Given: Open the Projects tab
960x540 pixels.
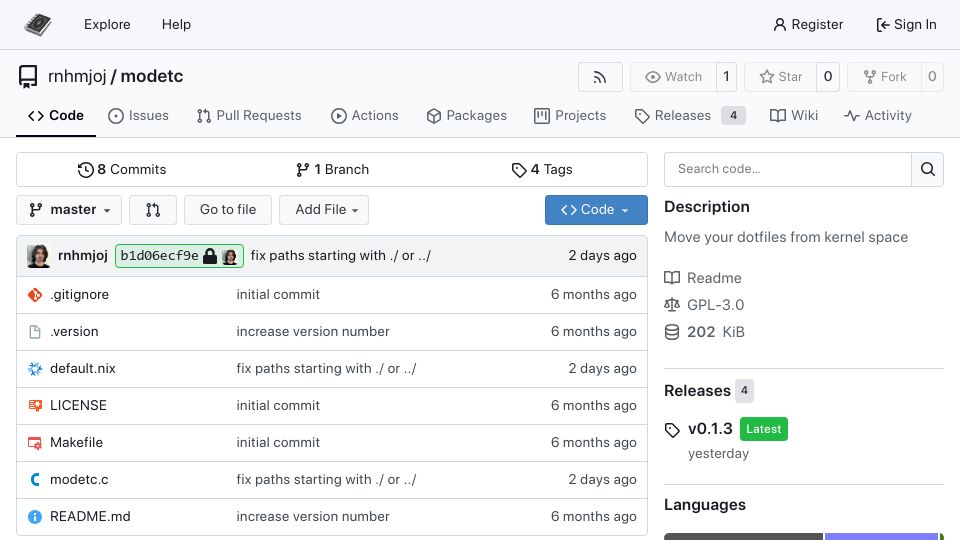Looking at the screenshot, I should pyautogui.click(x=570, y=116).
